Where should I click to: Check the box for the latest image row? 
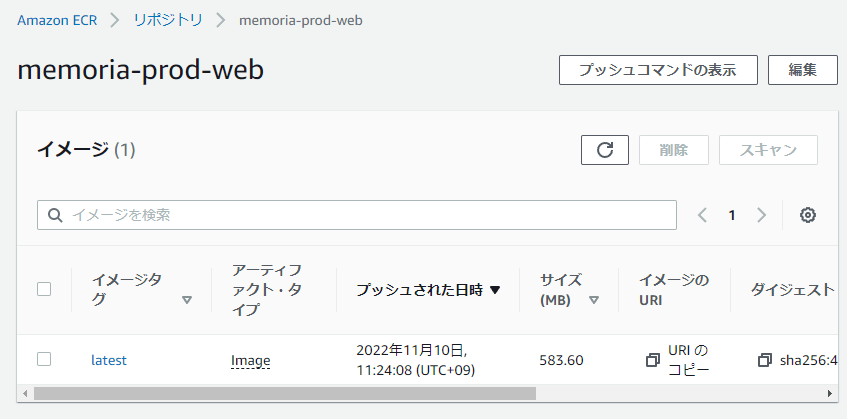pos(44,359)
